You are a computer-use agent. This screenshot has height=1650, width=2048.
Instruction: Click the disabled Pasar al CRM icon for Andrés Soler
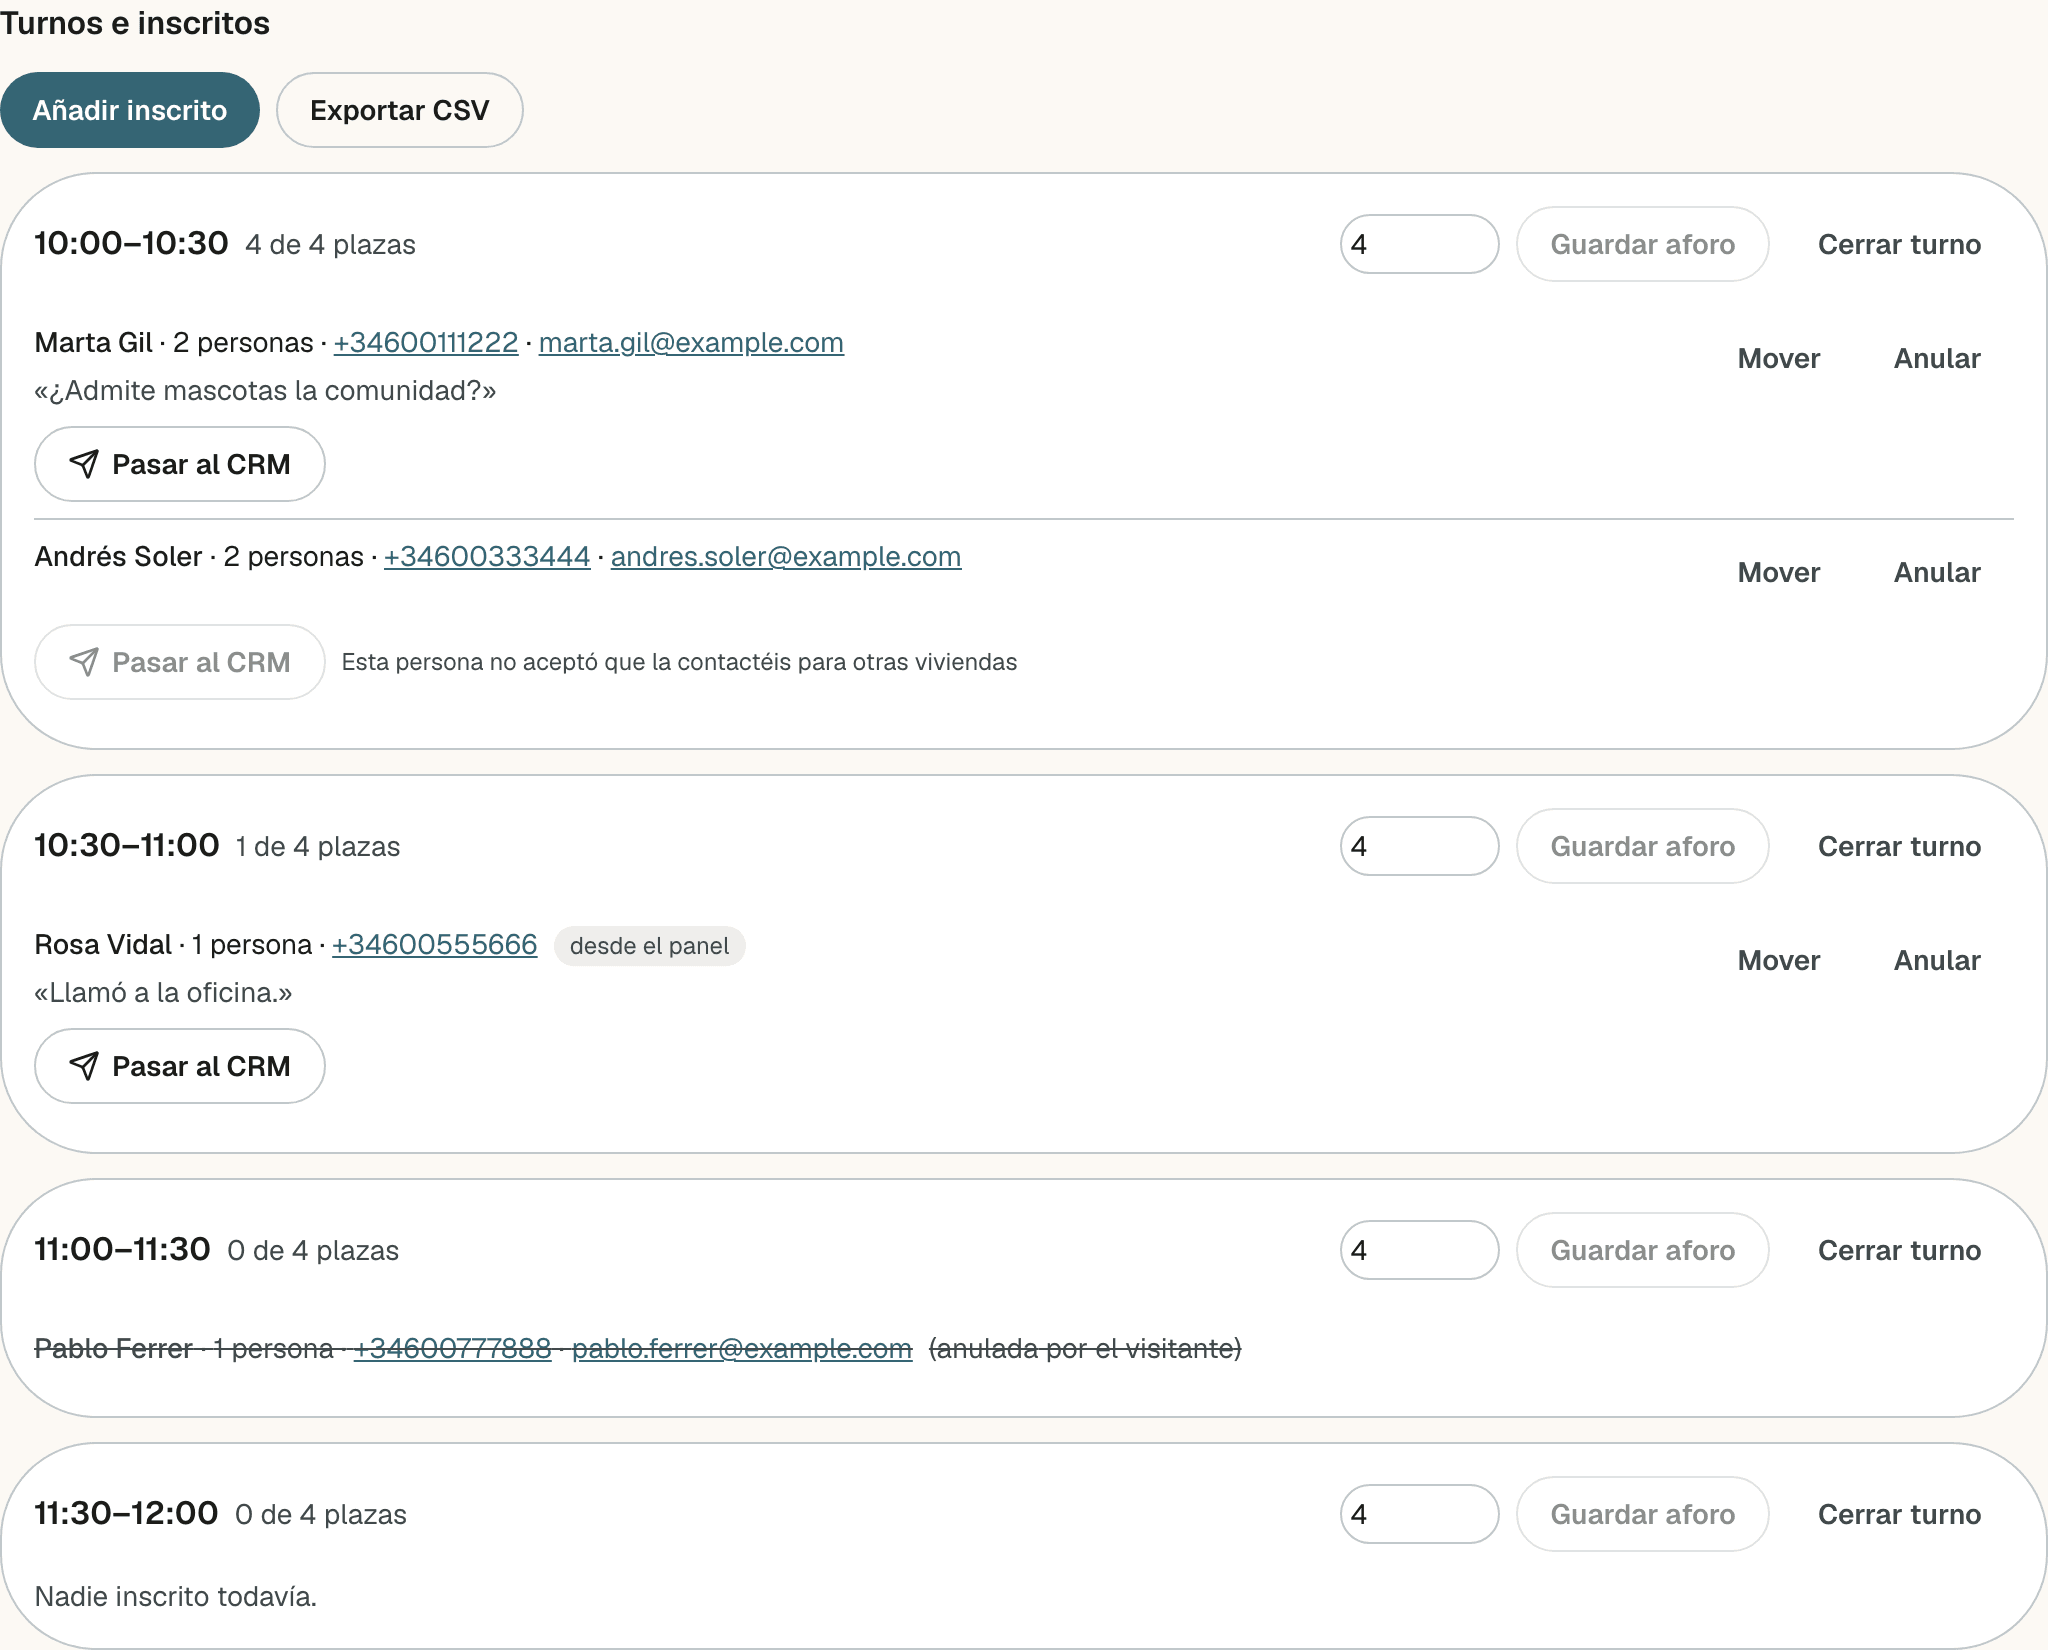click(x=84, y=662)
